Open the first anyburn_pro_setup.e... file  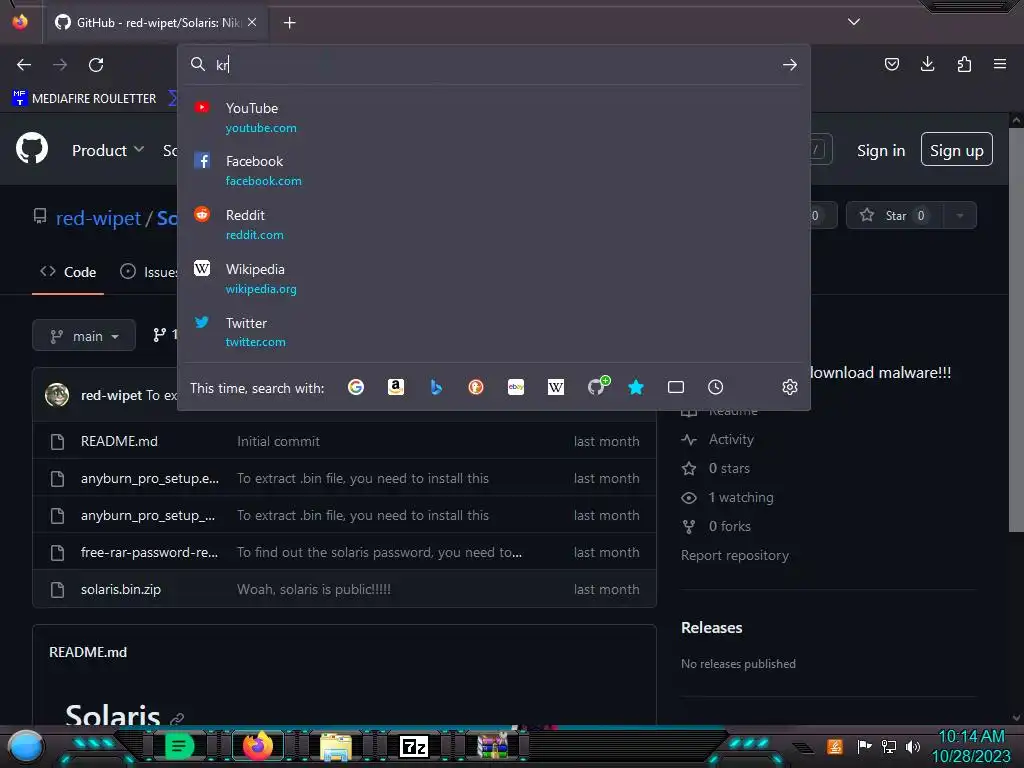tap(150, 479)
